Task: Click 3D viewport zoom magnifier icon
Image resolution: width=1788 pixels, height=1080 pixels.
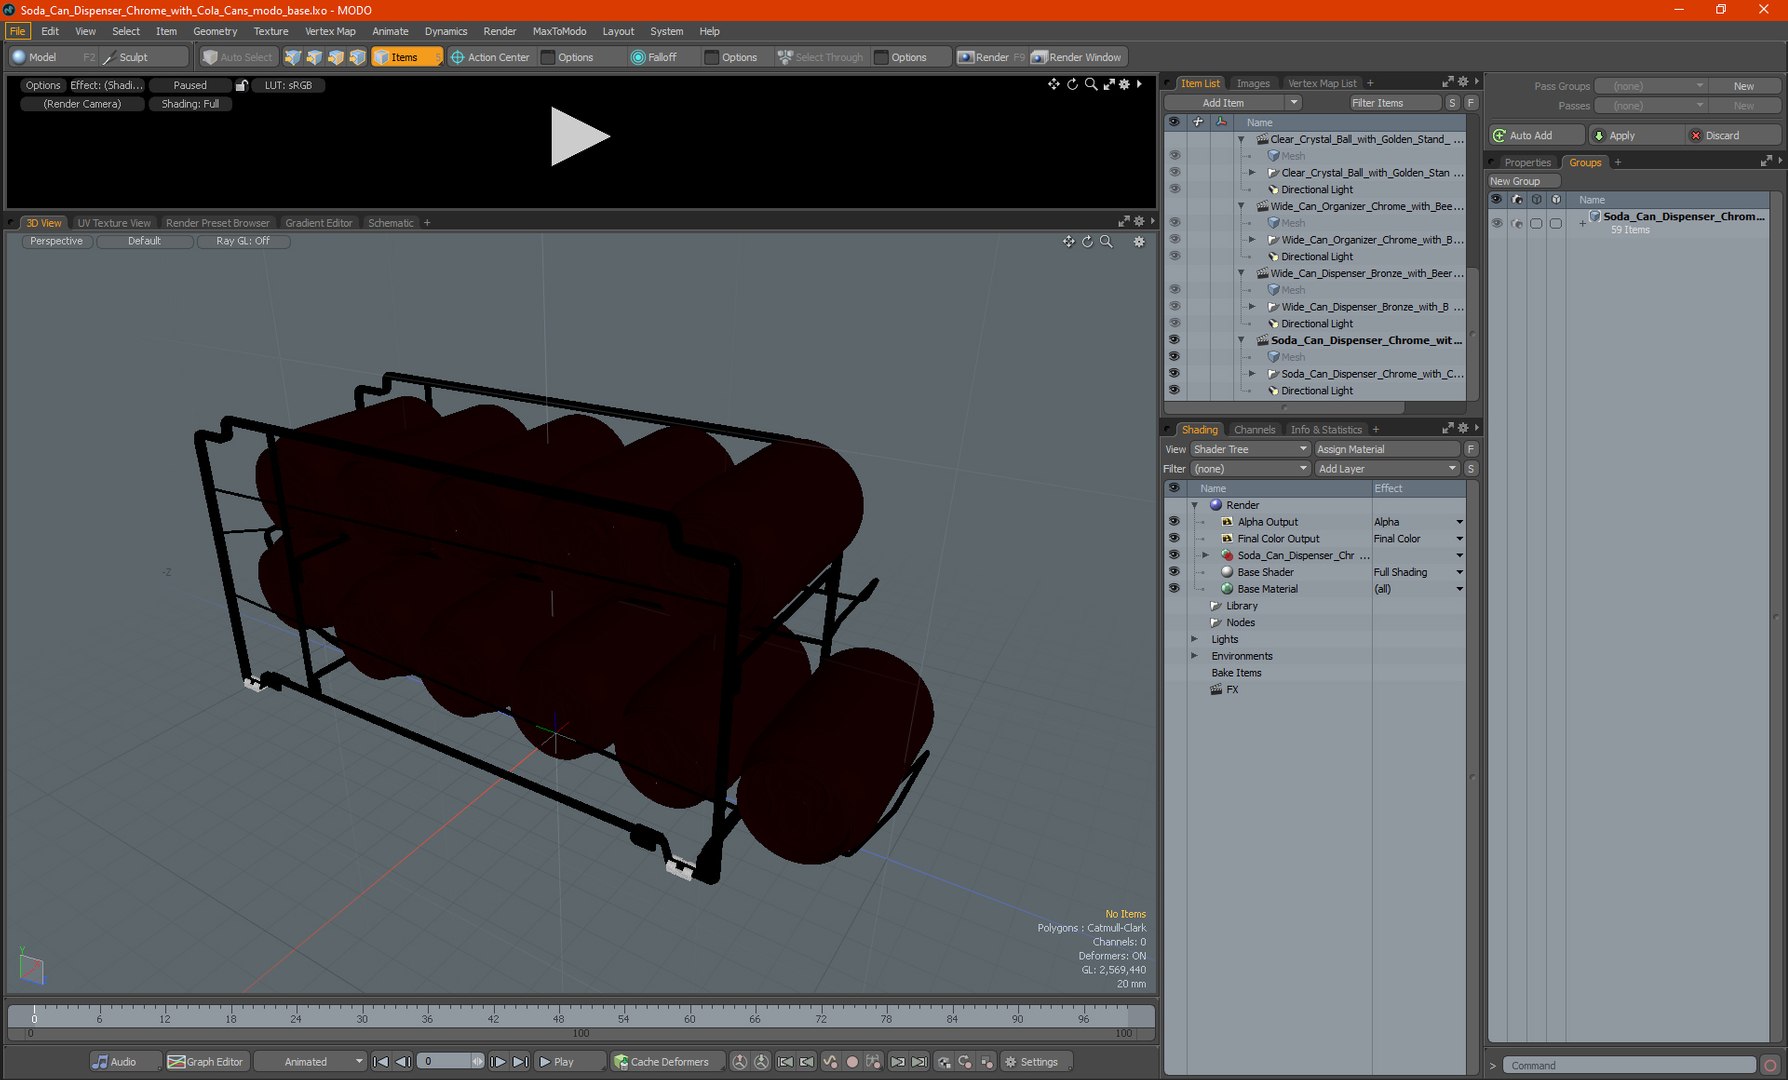Action: coord(1106,241)
